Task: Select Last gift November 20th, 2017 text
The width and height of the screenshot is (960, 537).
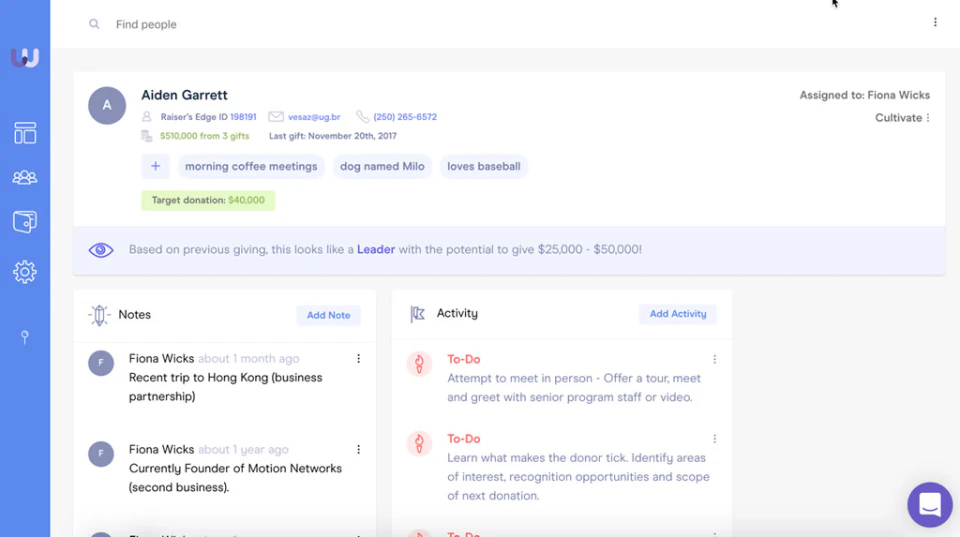Action: [333, 136]
